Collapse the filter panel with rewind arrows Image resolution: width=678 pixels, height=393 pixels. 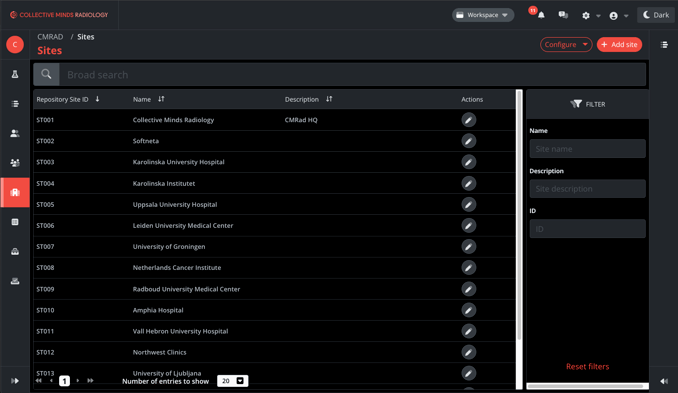[664, 381]
